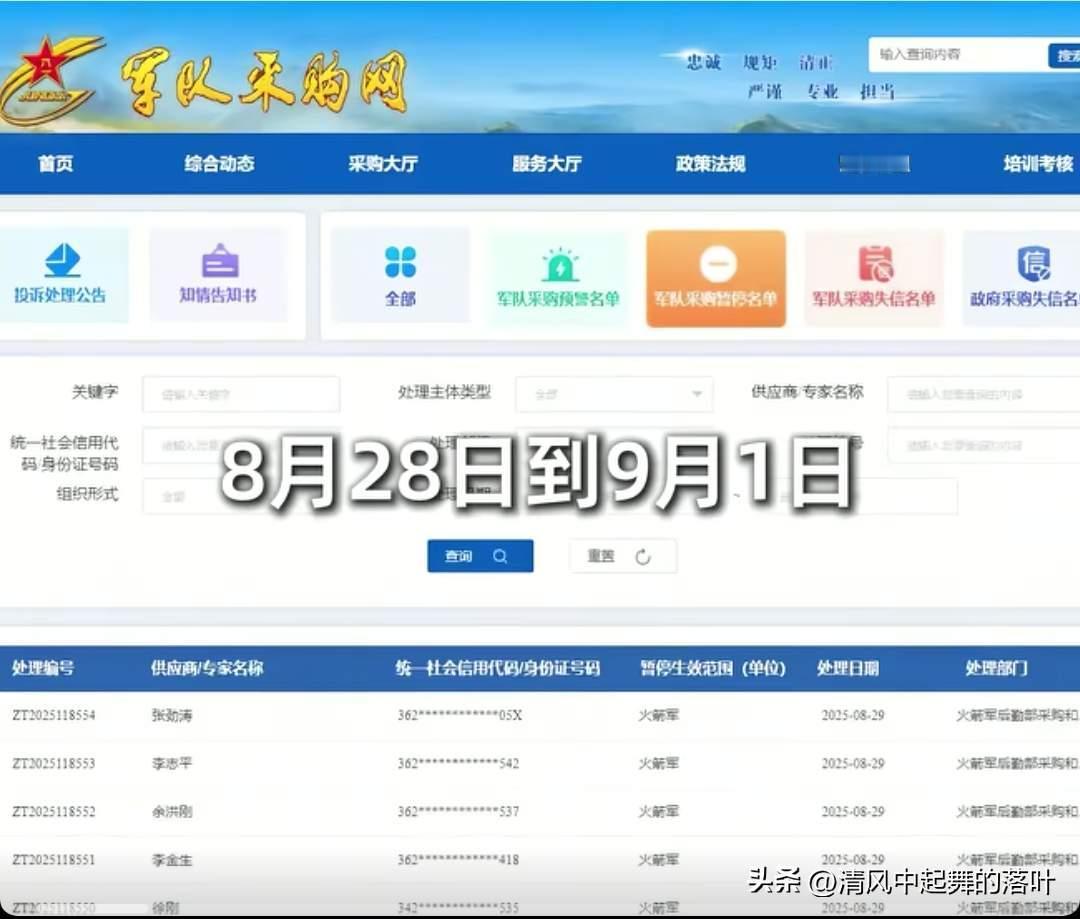Select 军队采购暂停名单 orange tile
Viewport: 1080px width, 919px height.
tap(716, 278)
